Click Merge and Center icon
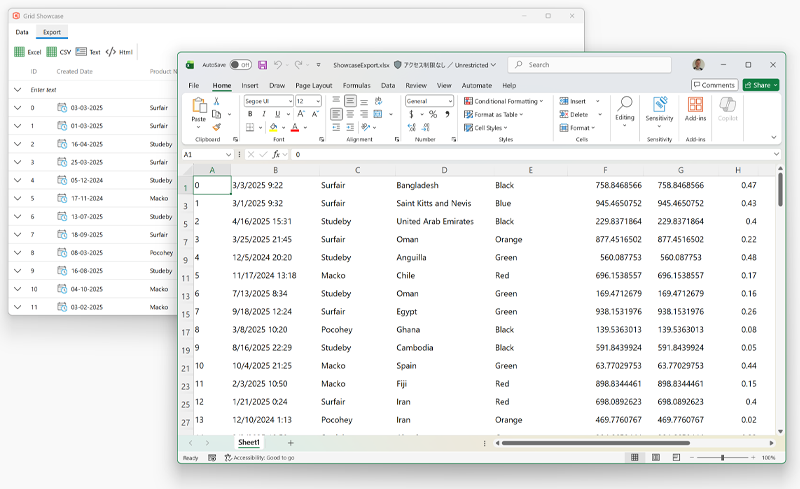 pyautogui.click(x=378, y=114)
